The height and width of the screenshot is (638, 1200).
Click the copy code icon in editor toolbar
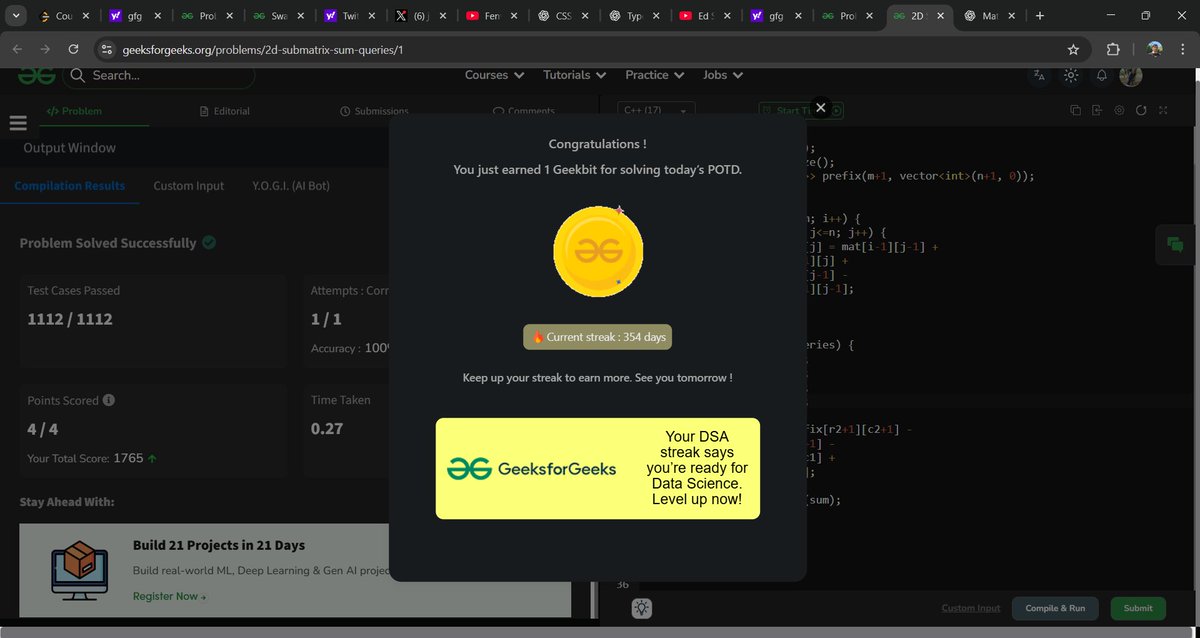(x=1075, y=110)
